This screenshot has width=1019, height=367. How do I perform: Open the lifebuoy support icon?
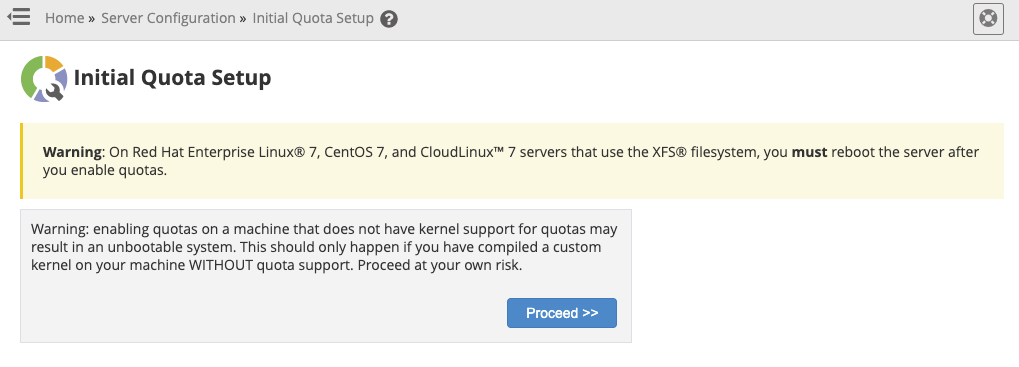pyautogui.click(x=988, y=18)
